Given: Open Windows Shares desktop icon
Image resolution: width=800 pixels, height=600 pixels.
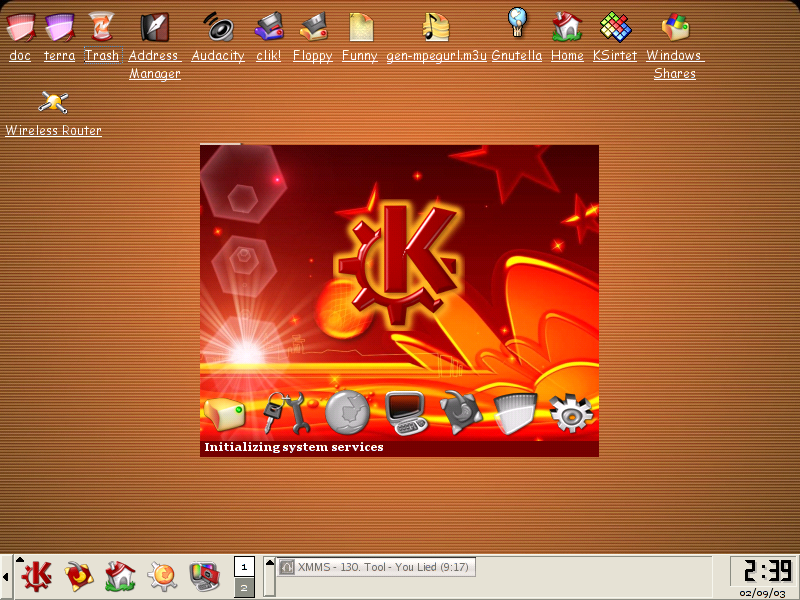Looking at the screenshot, I should pos(675,28).
